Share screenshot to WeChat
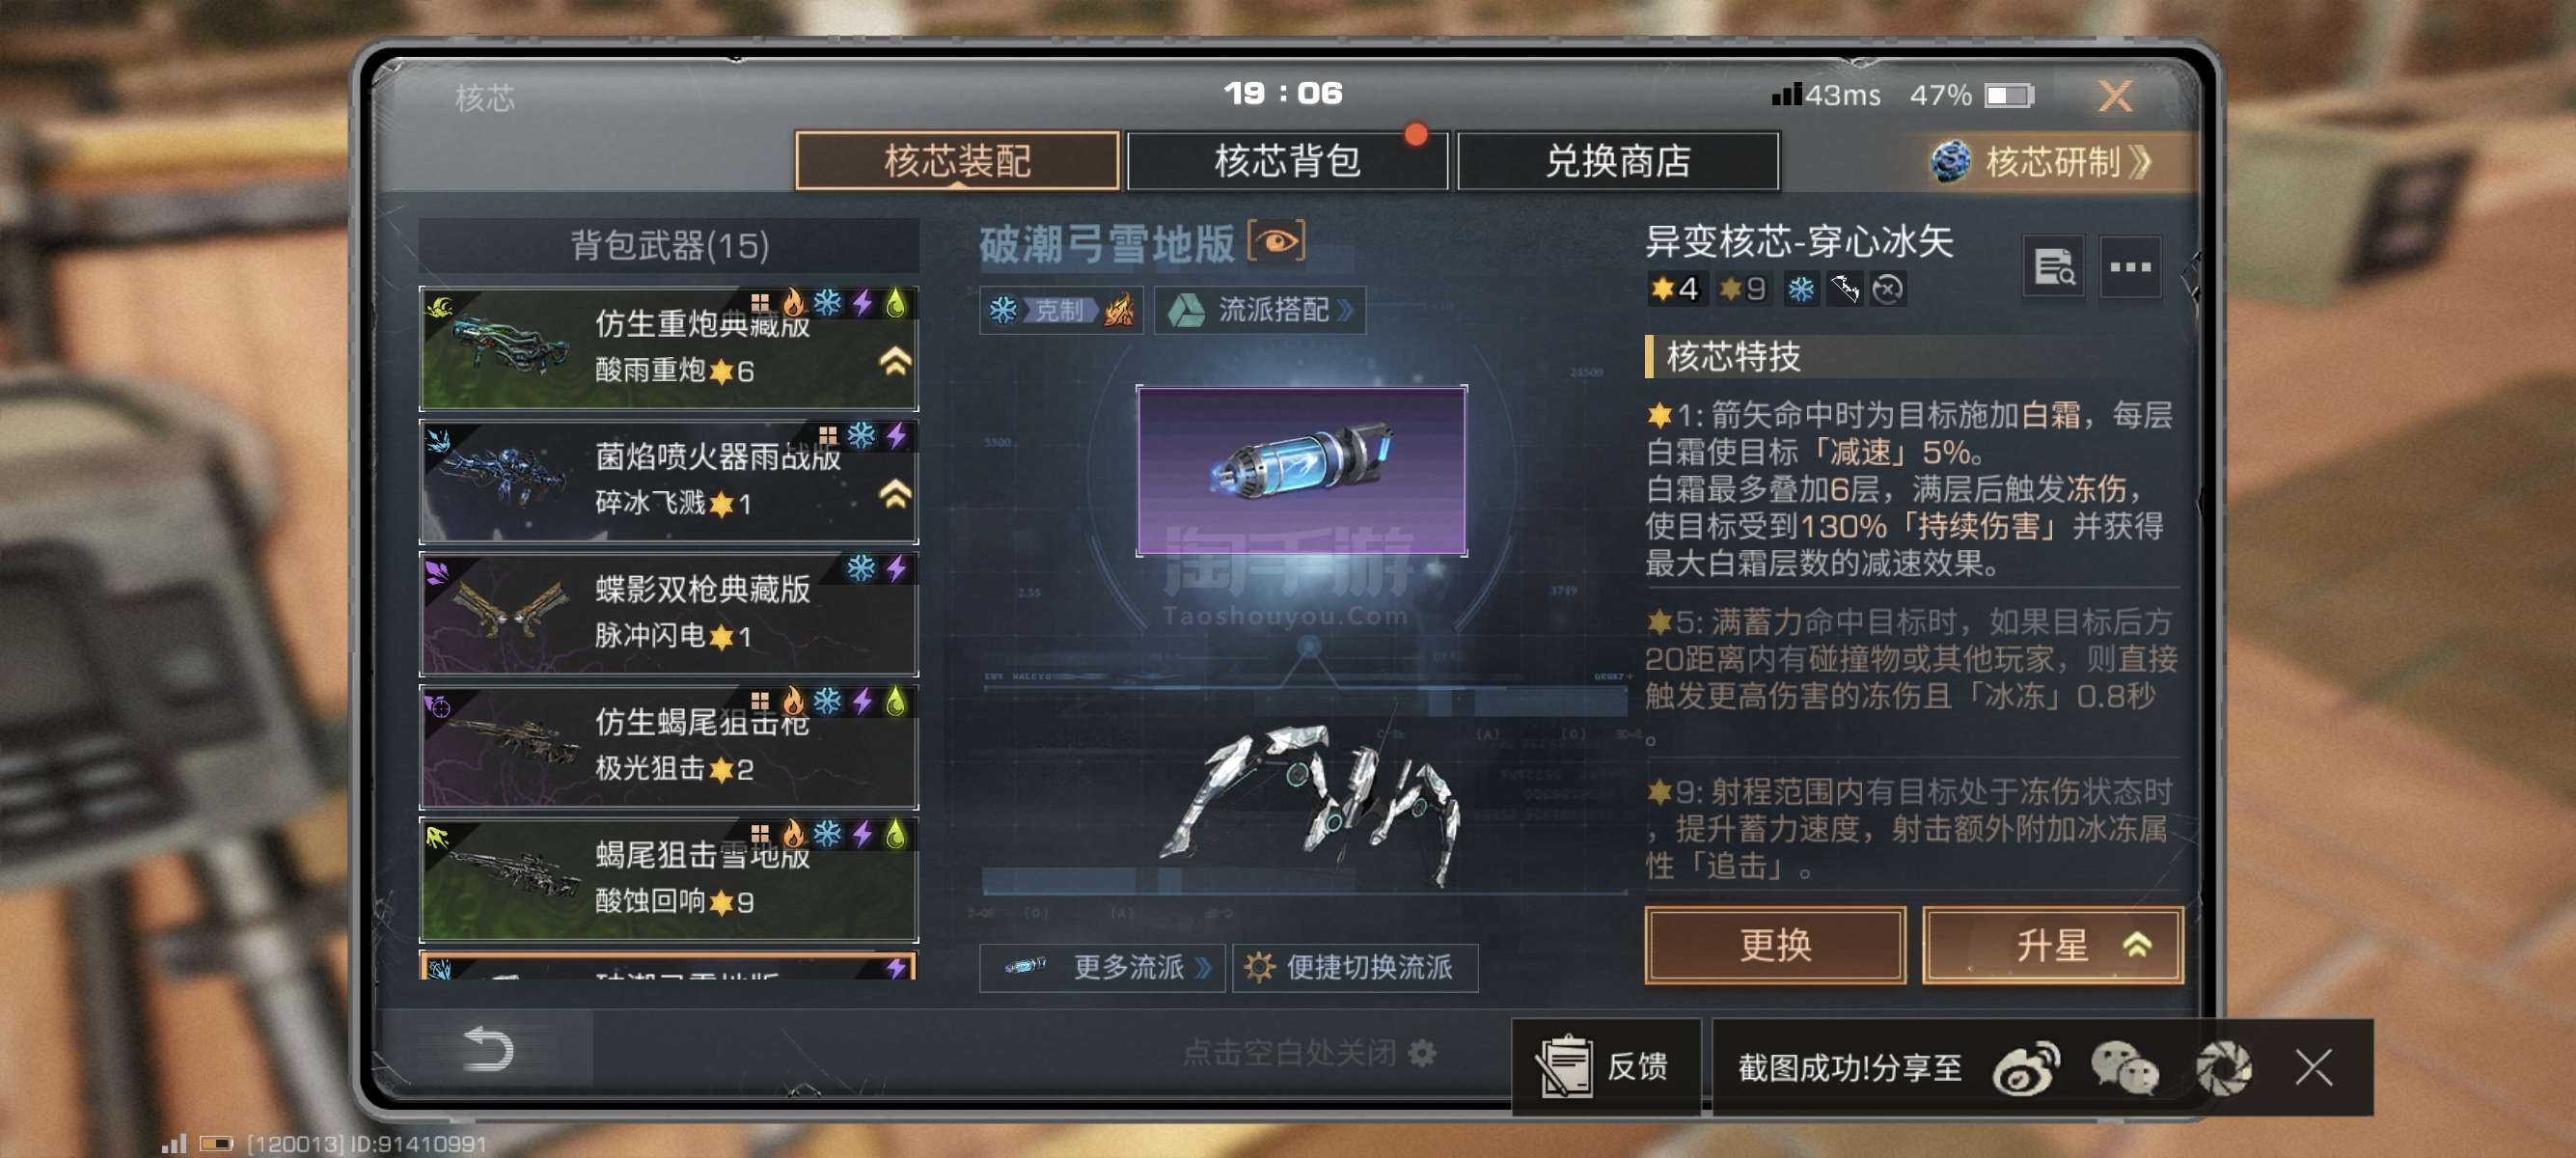 tap(2124, 1068)
